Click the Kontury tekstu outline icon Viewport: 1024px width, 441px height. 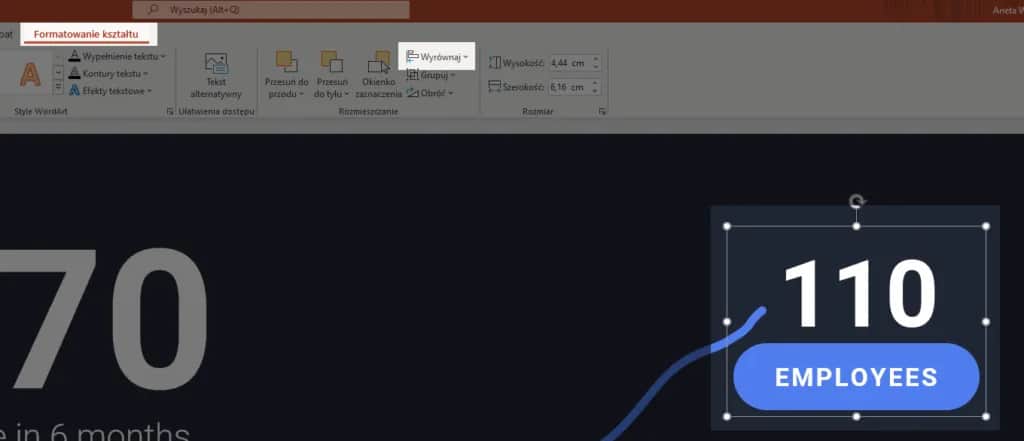pos(74,73)
